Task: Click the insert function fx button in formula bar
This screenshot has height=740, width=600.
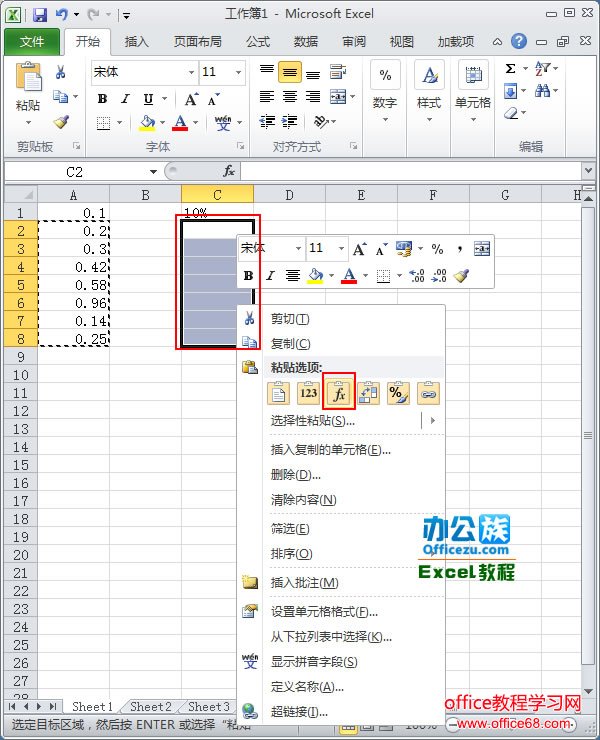Action: click(x=229, y=171)
